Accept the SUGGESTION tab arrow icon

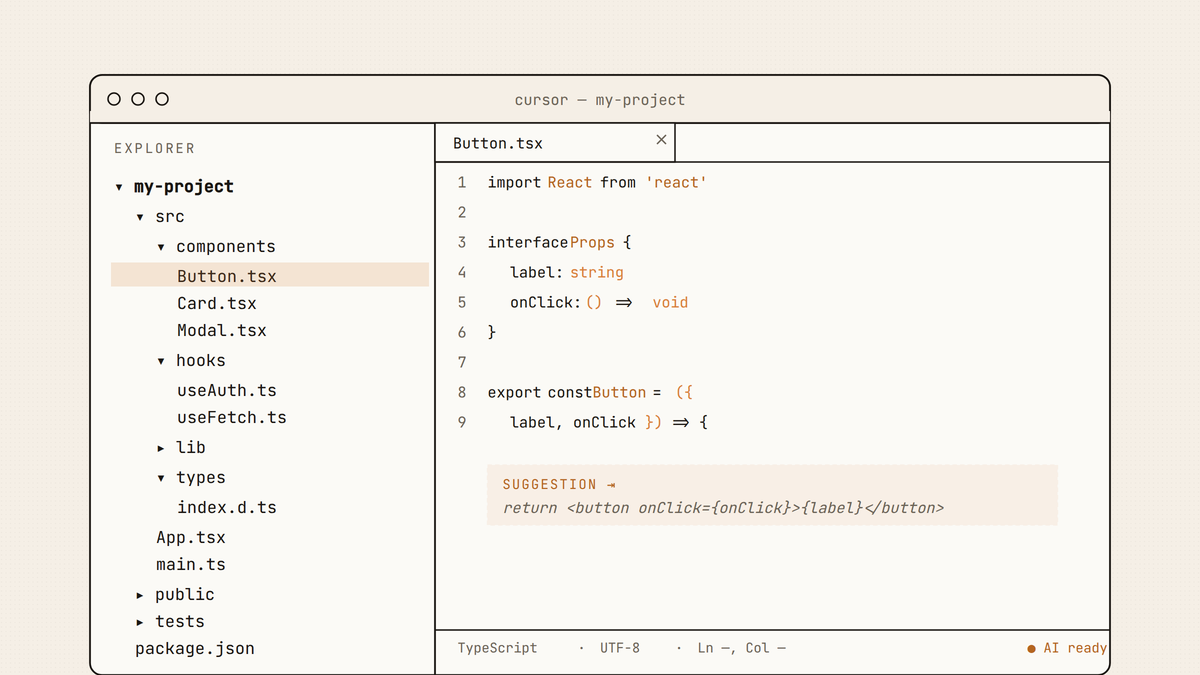610,485
